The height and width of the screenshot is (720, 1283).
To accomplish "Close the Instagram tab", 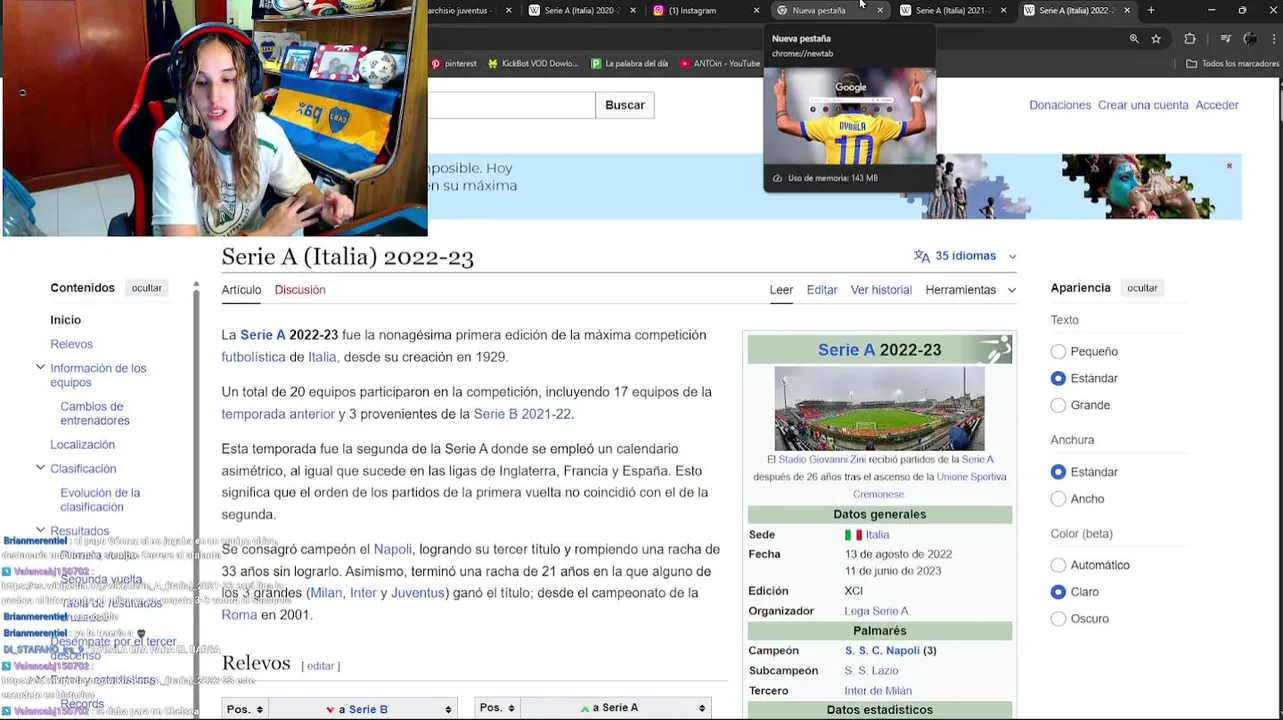I will (x=756, y=10).
